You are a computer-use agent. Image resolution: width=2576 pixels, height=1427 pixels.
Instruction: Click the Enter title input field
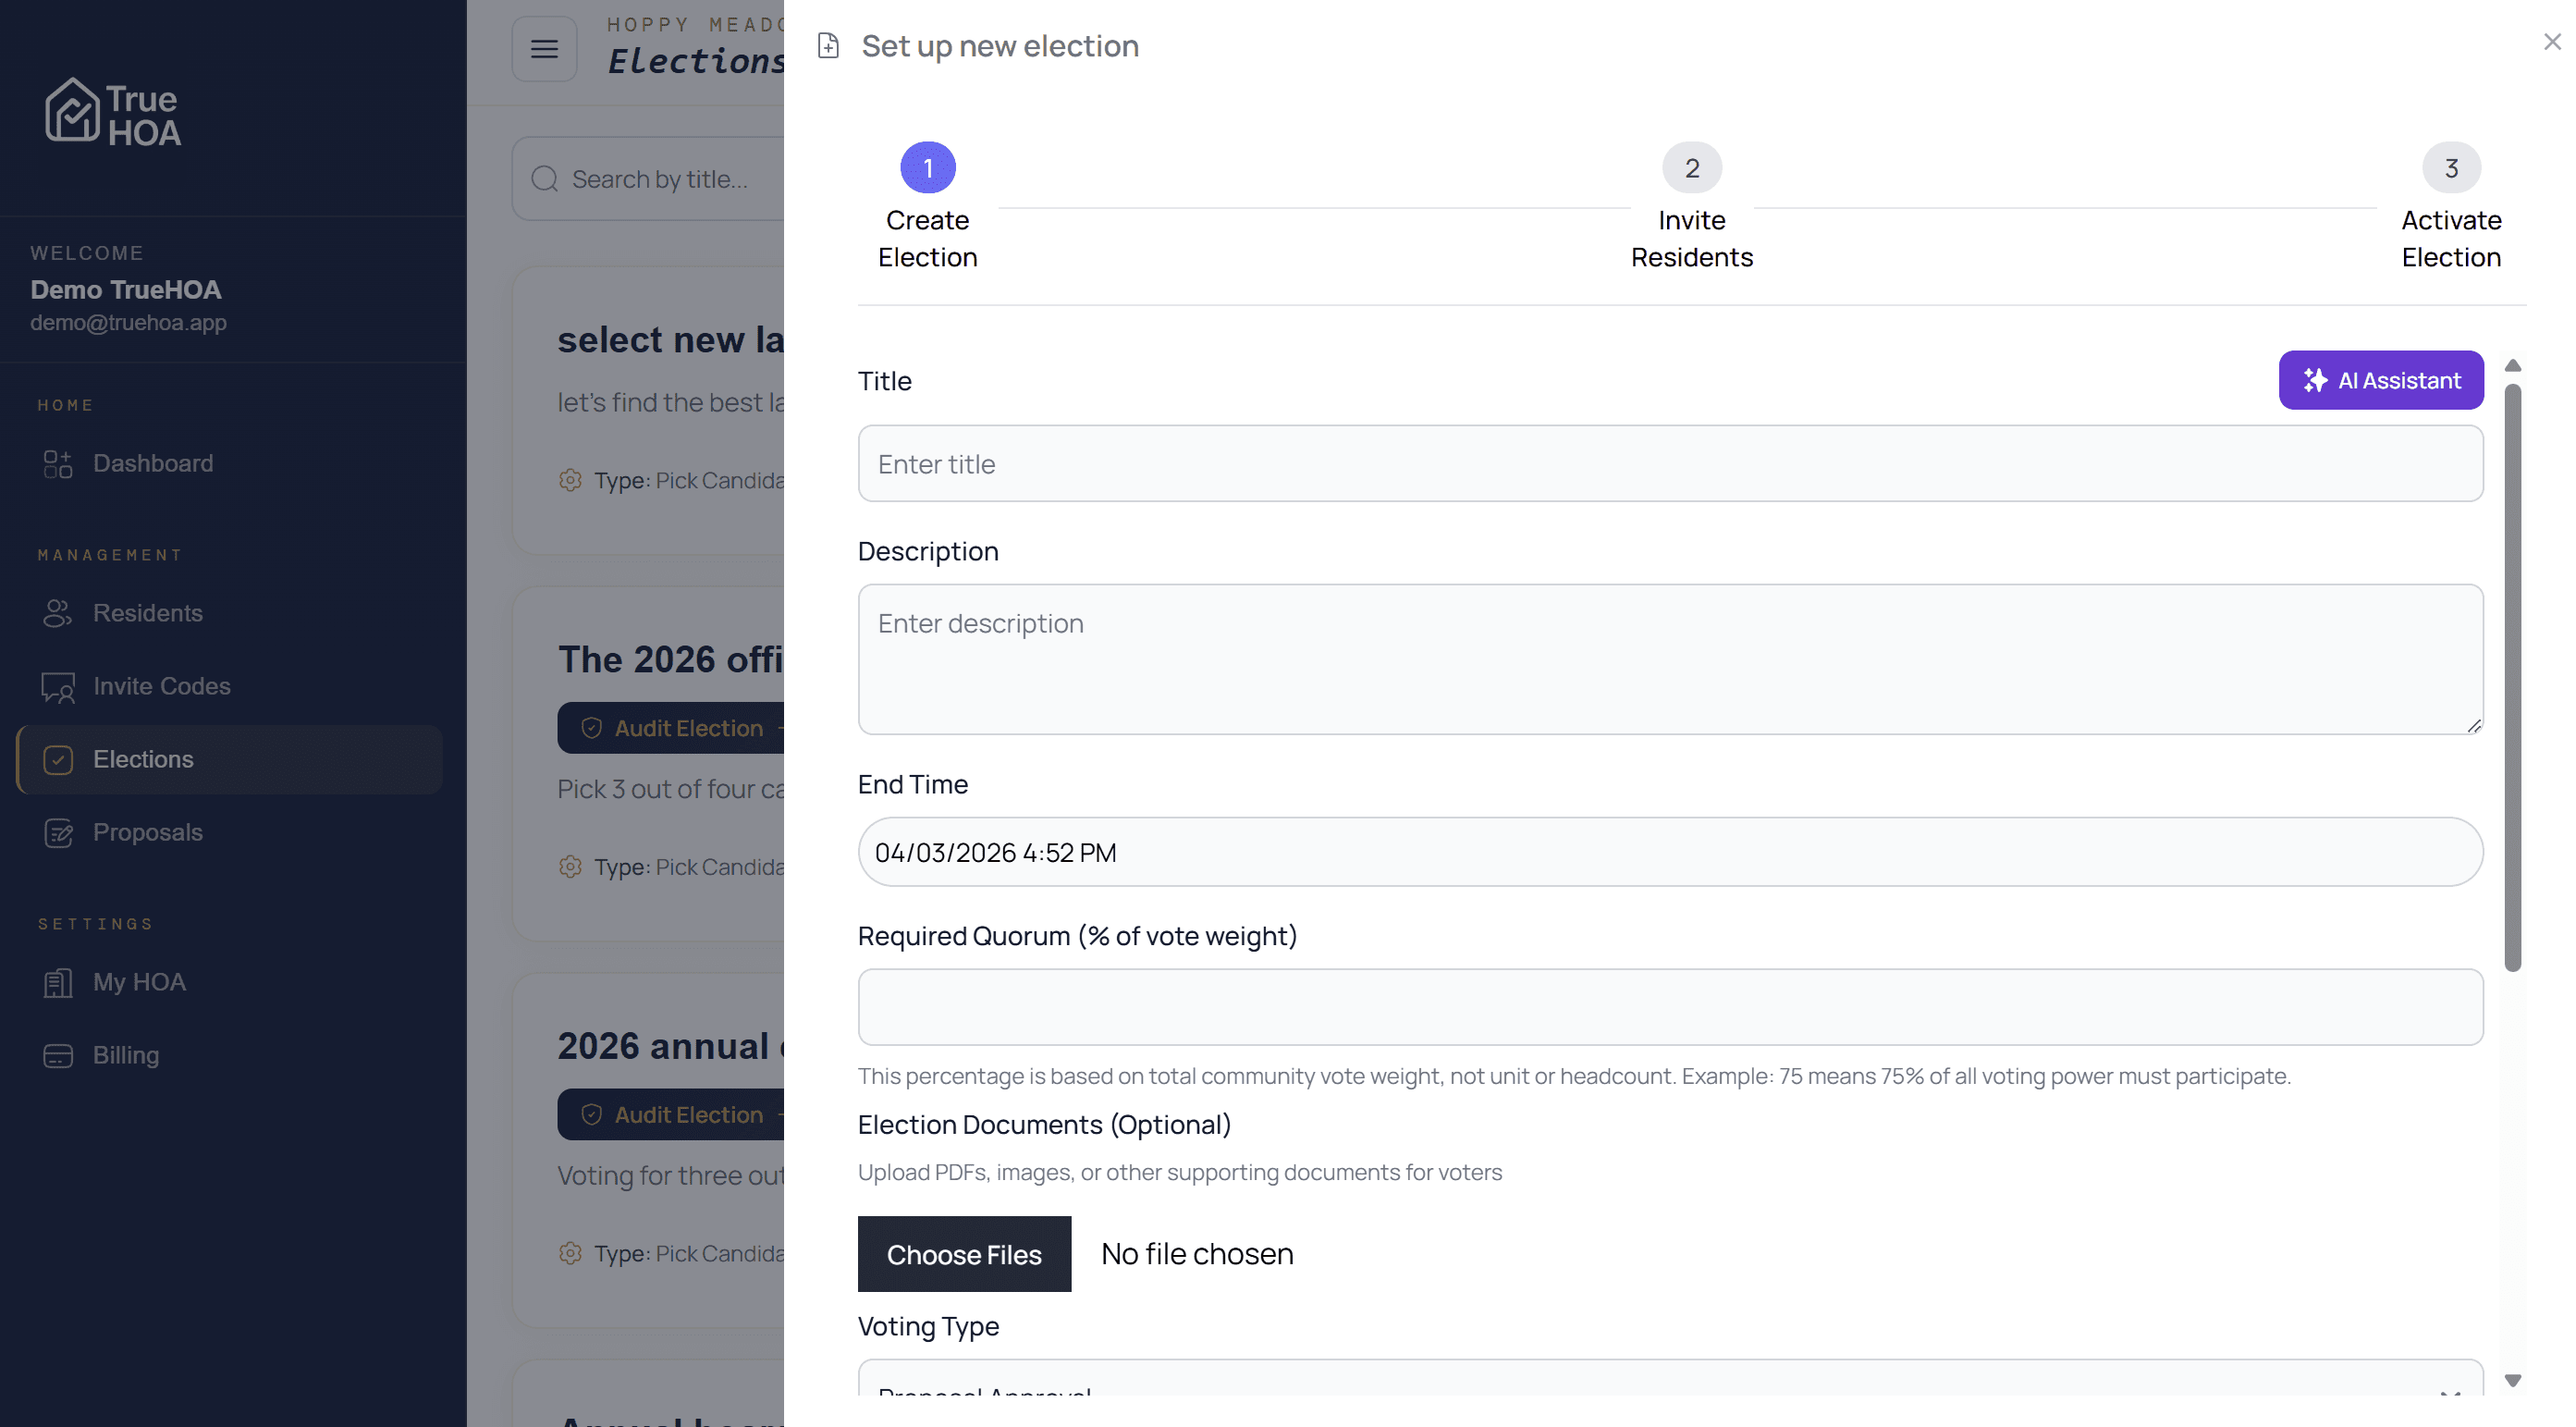pos(1670,464)
